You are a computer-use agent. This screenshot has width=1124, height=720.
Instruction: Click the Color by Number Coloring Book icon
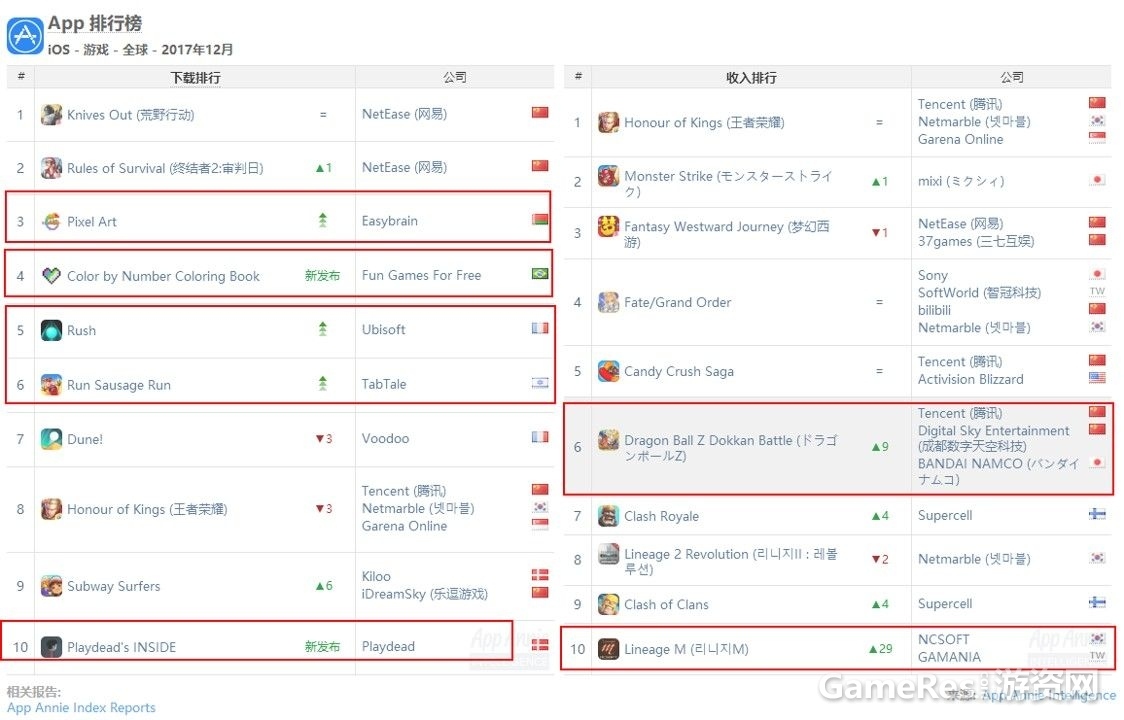click(51, 276)
